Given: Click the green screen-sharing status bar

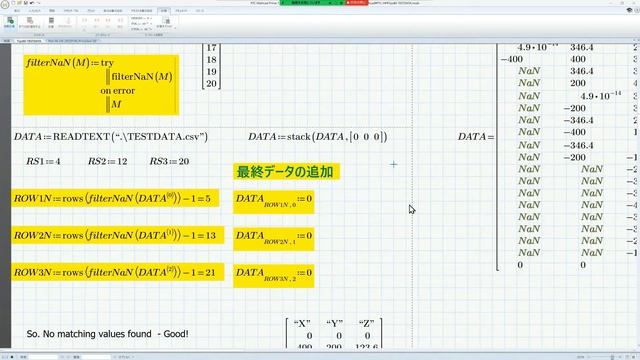Looking at the screenshot, I should click(312, 2).
